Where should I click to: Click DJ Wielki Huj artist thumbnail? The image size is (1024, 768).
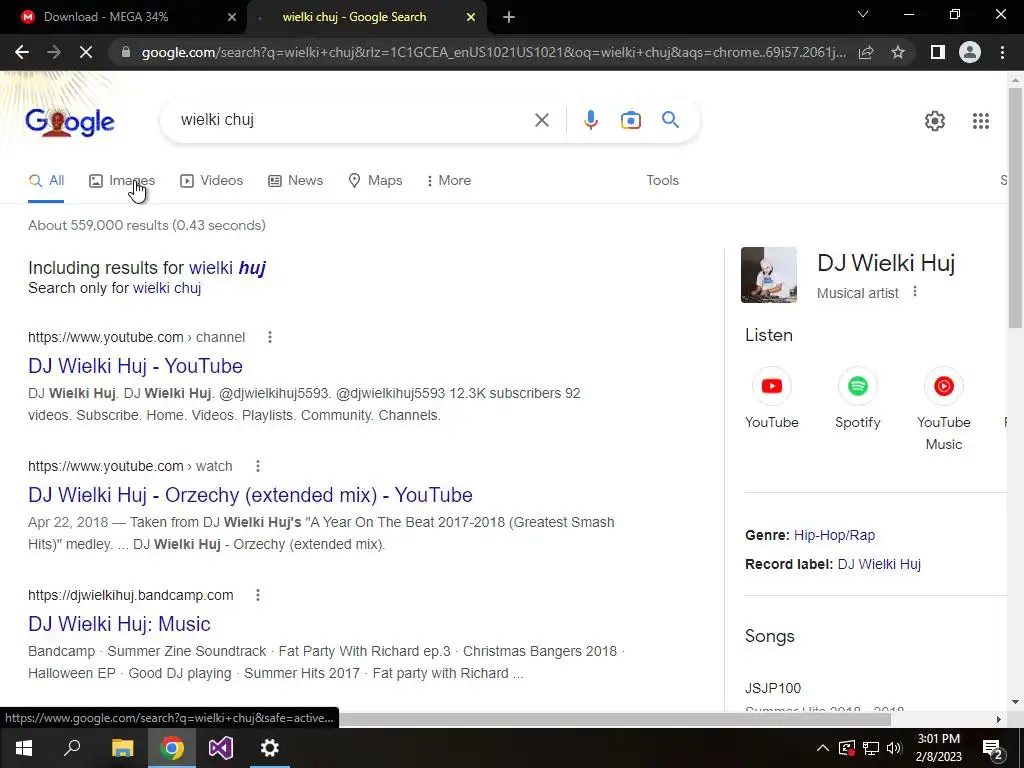[769, 275]
